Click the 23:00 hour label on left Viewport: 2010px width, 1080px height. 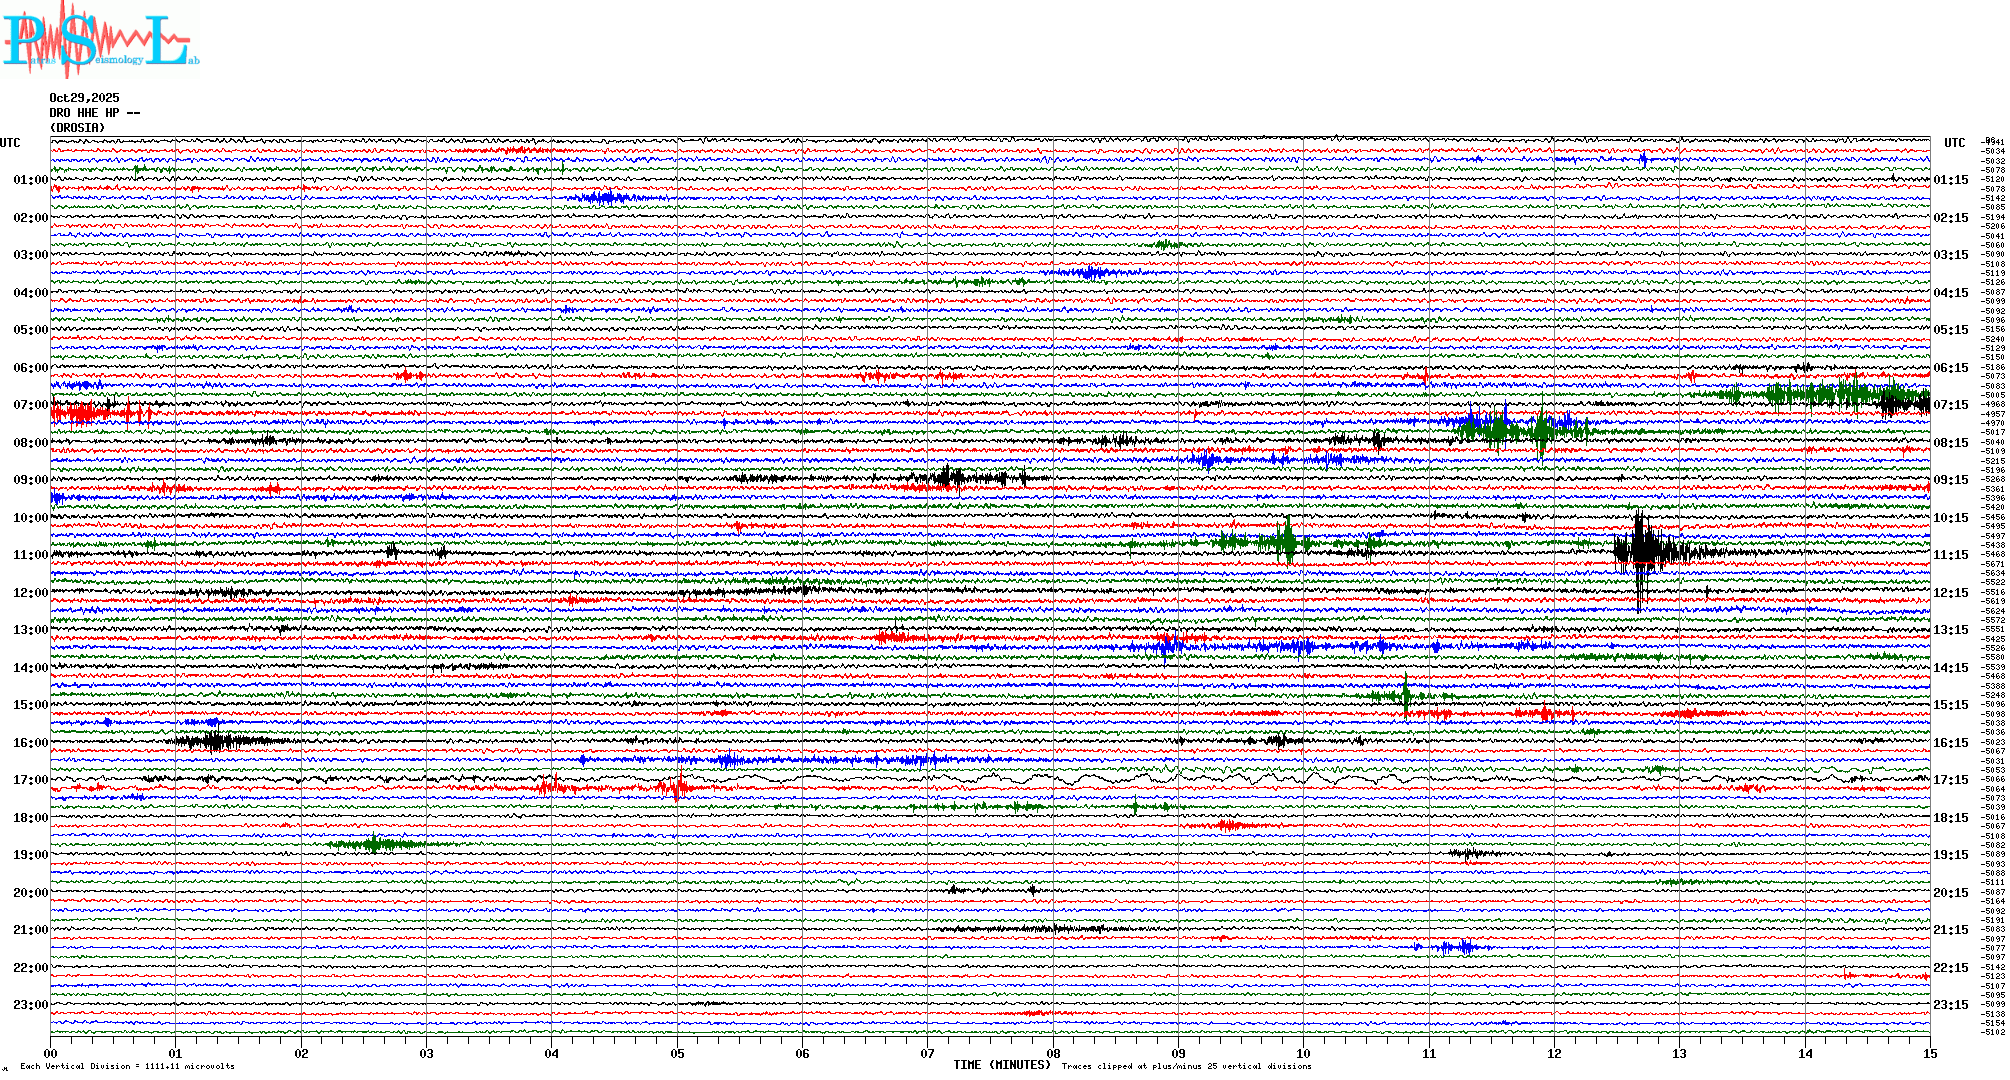coord(30,1005)
